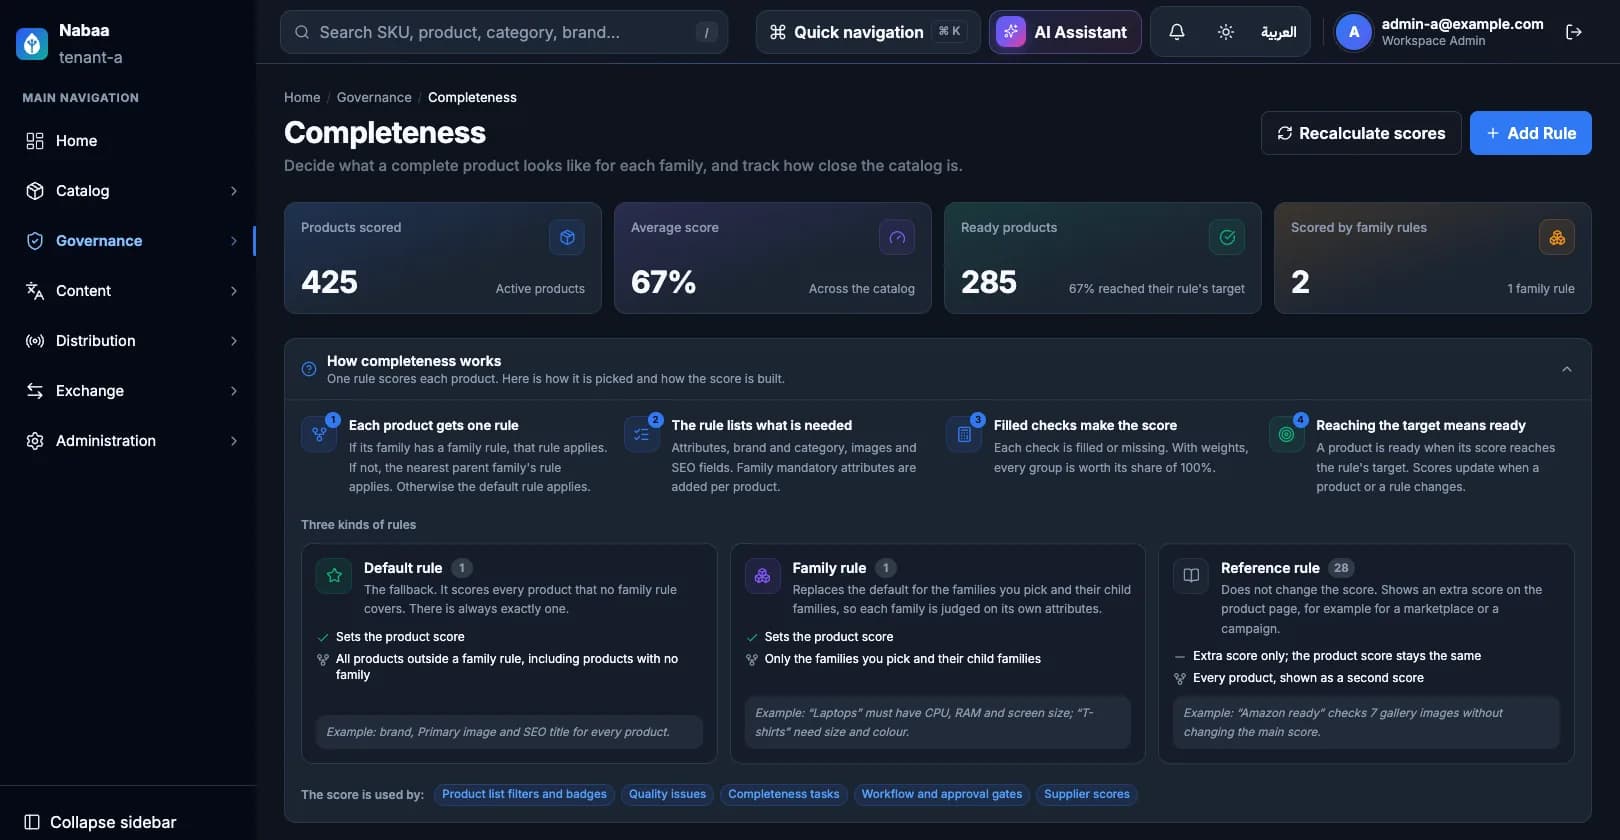This screenshot has width=1620, height=840.
Task: Click the Home breadcrumb link
Action: pos(302,97)
